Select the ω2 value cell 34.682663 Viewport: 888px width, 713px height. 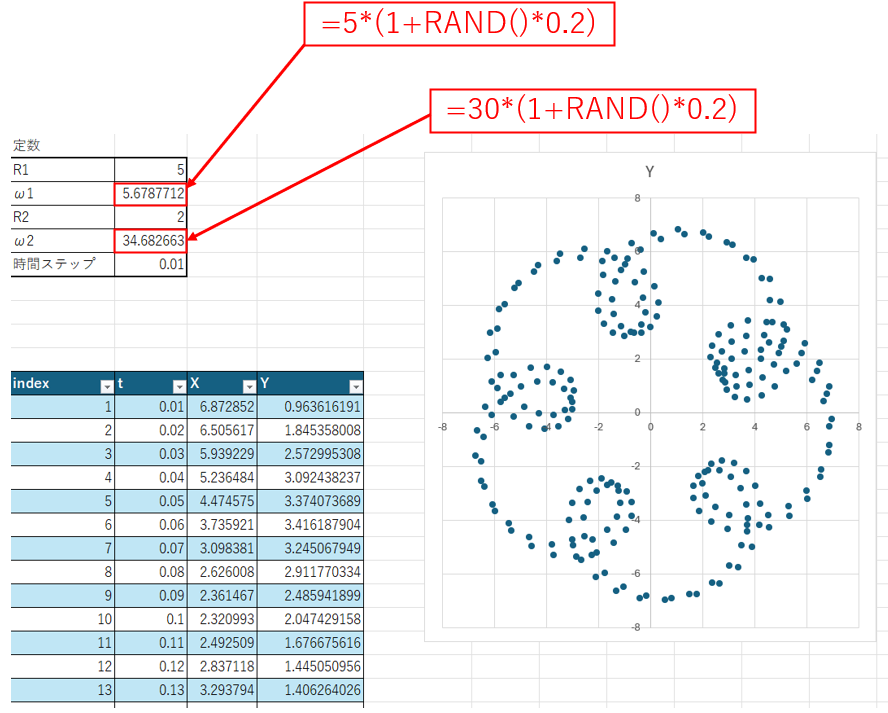[150, 241]
